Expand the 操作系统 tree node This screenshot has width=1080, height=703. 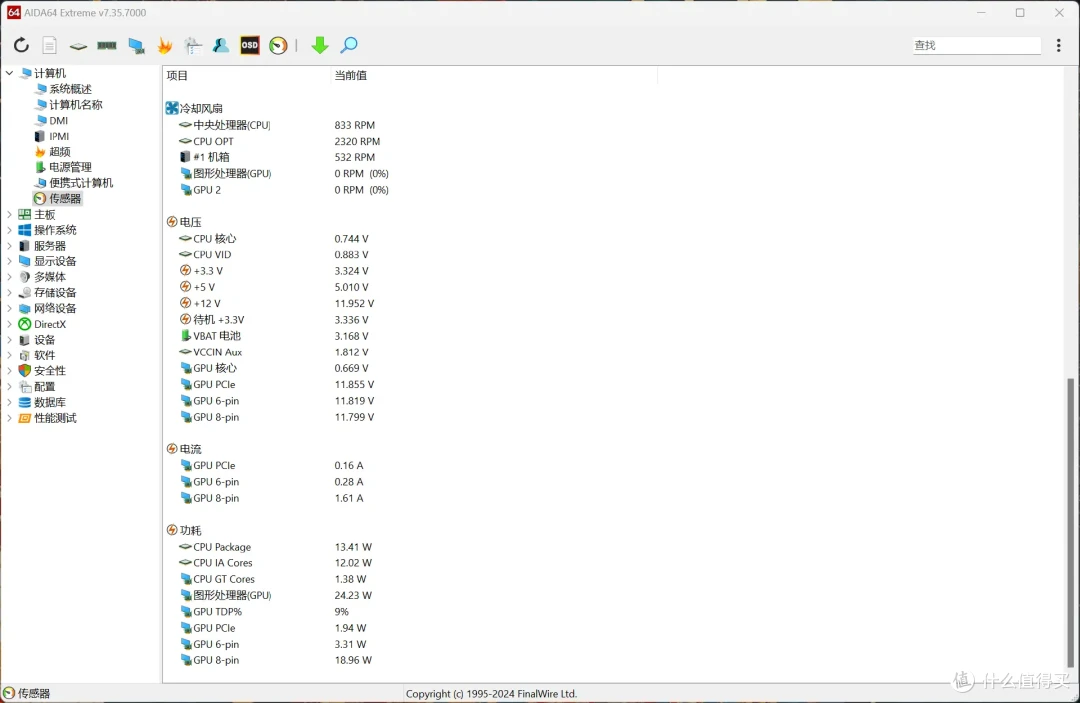(x=9, y=230)
